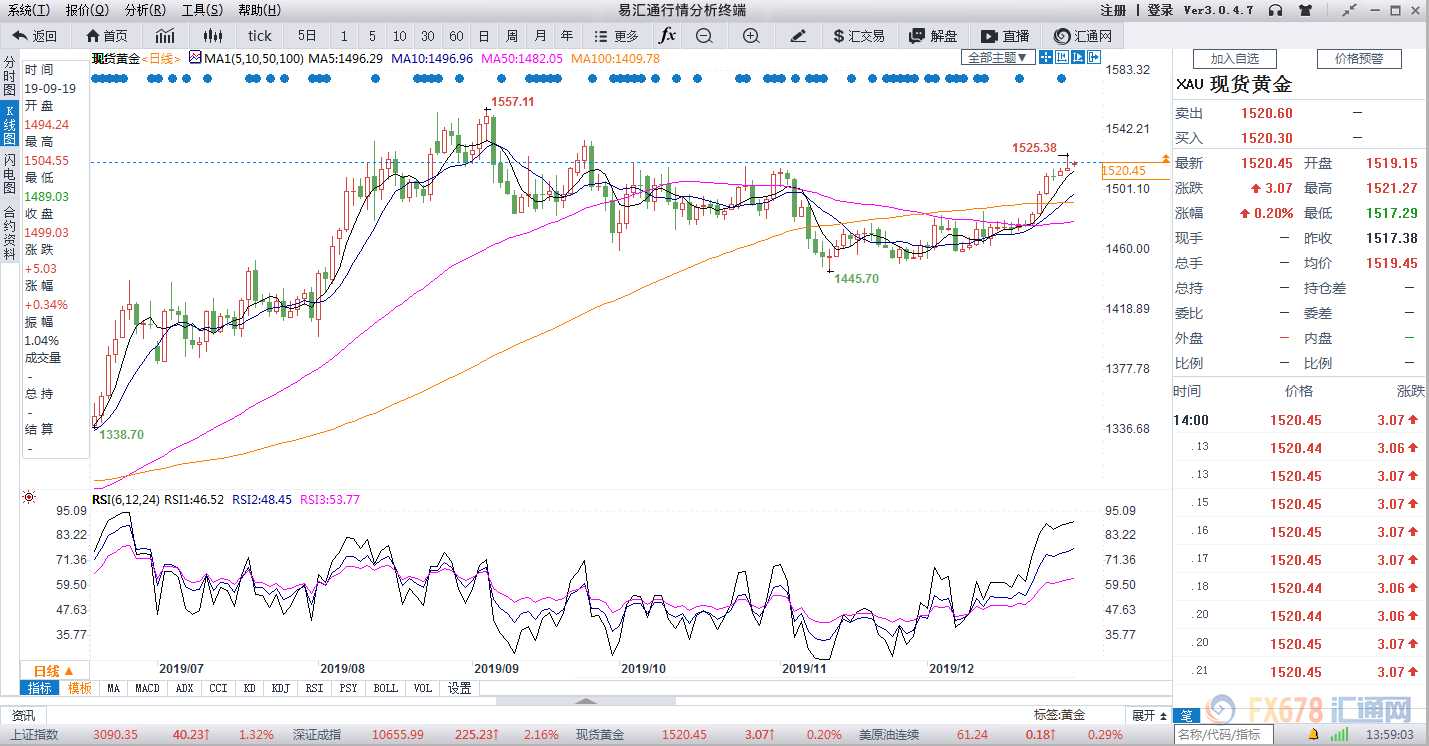Click the 价格预警 button
Viewport: 1429px width, 746px height.
click(1359, 59)
